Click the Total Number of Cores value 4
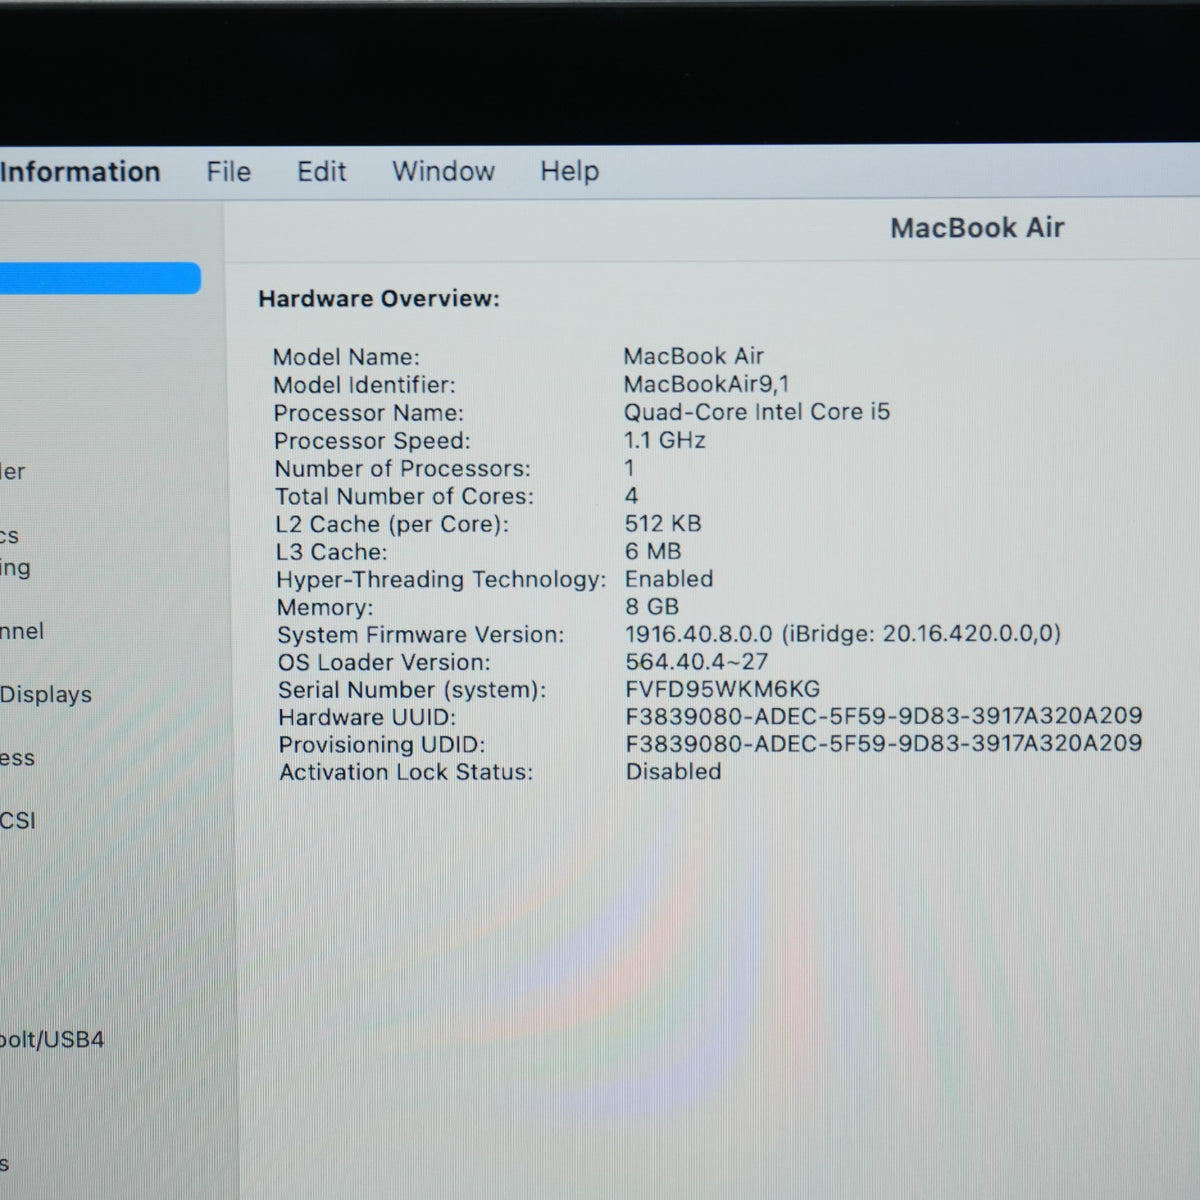This screenshot has width=1200, height=1200. (x=631, y=496)
